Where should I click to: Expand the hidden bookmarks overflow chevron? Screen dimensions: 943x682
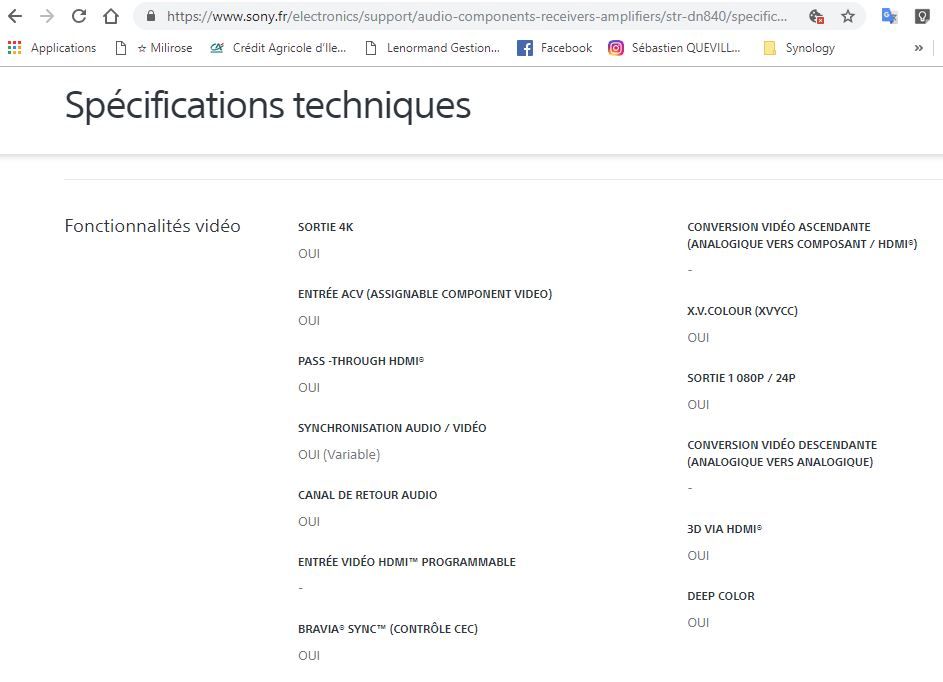coord(918,48)
